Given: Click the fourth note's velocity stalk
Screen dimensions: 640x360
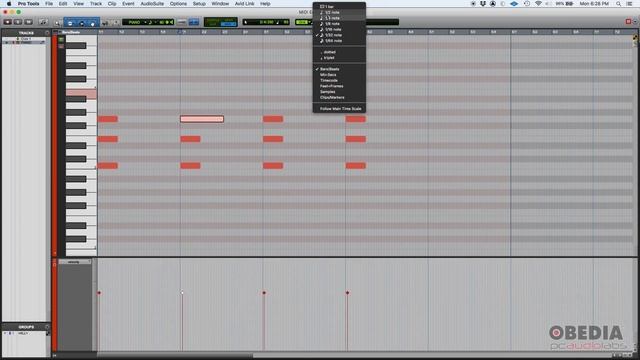Looking at the screenshot, I should point(347,321).
